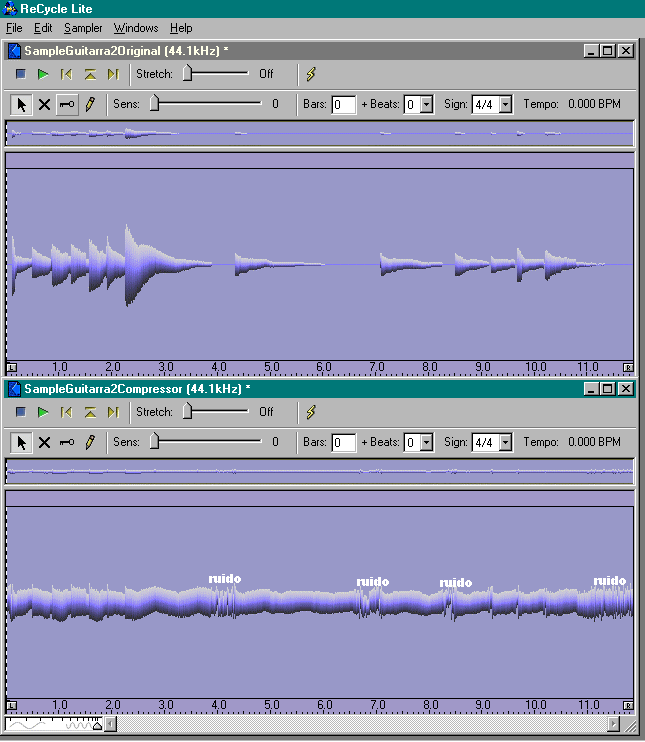645x742 pixels.
Task: Click the overview waveform strip in SampleGuitarra2Compressor
Action: [320, 471]
